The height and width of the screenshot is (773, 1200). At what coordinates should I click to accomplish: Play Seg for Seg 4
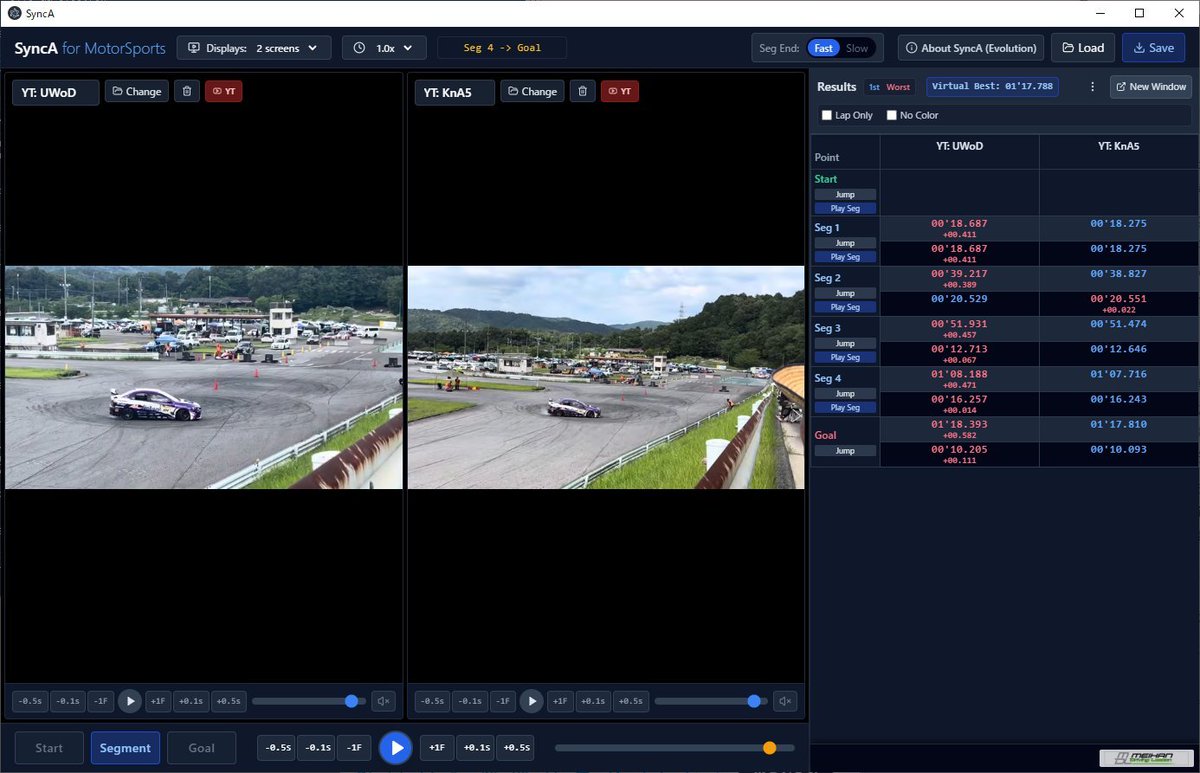[x=845, y=407]
